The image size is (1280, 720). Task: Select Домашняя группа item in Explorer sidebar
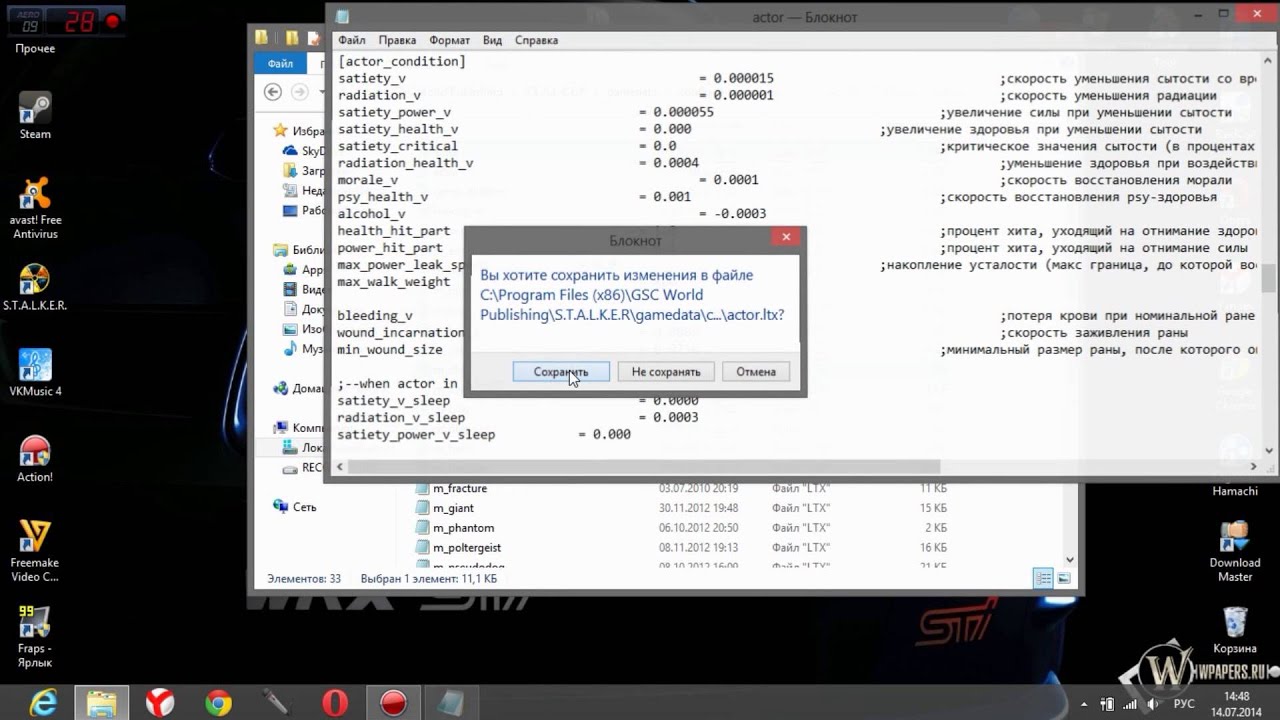[x=298, y=388]
